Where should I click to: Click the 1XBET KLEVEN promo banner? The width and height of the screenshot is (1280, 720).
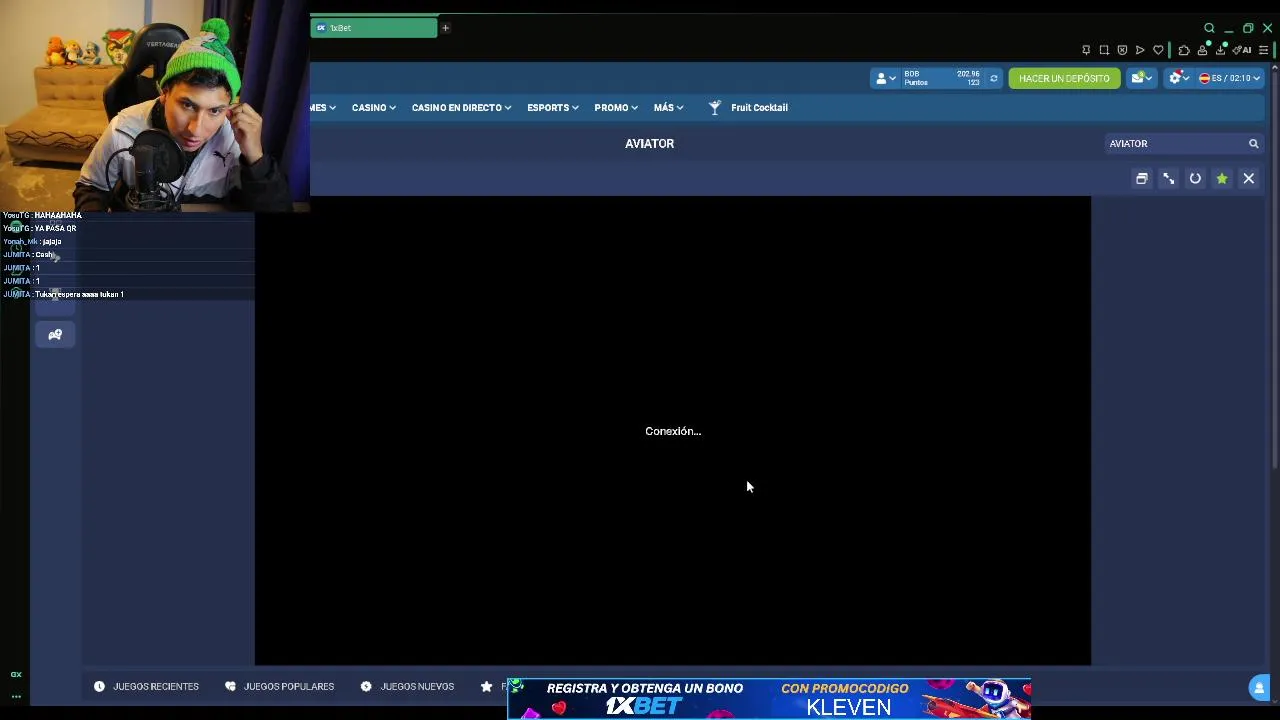click(x=769, y=699)
